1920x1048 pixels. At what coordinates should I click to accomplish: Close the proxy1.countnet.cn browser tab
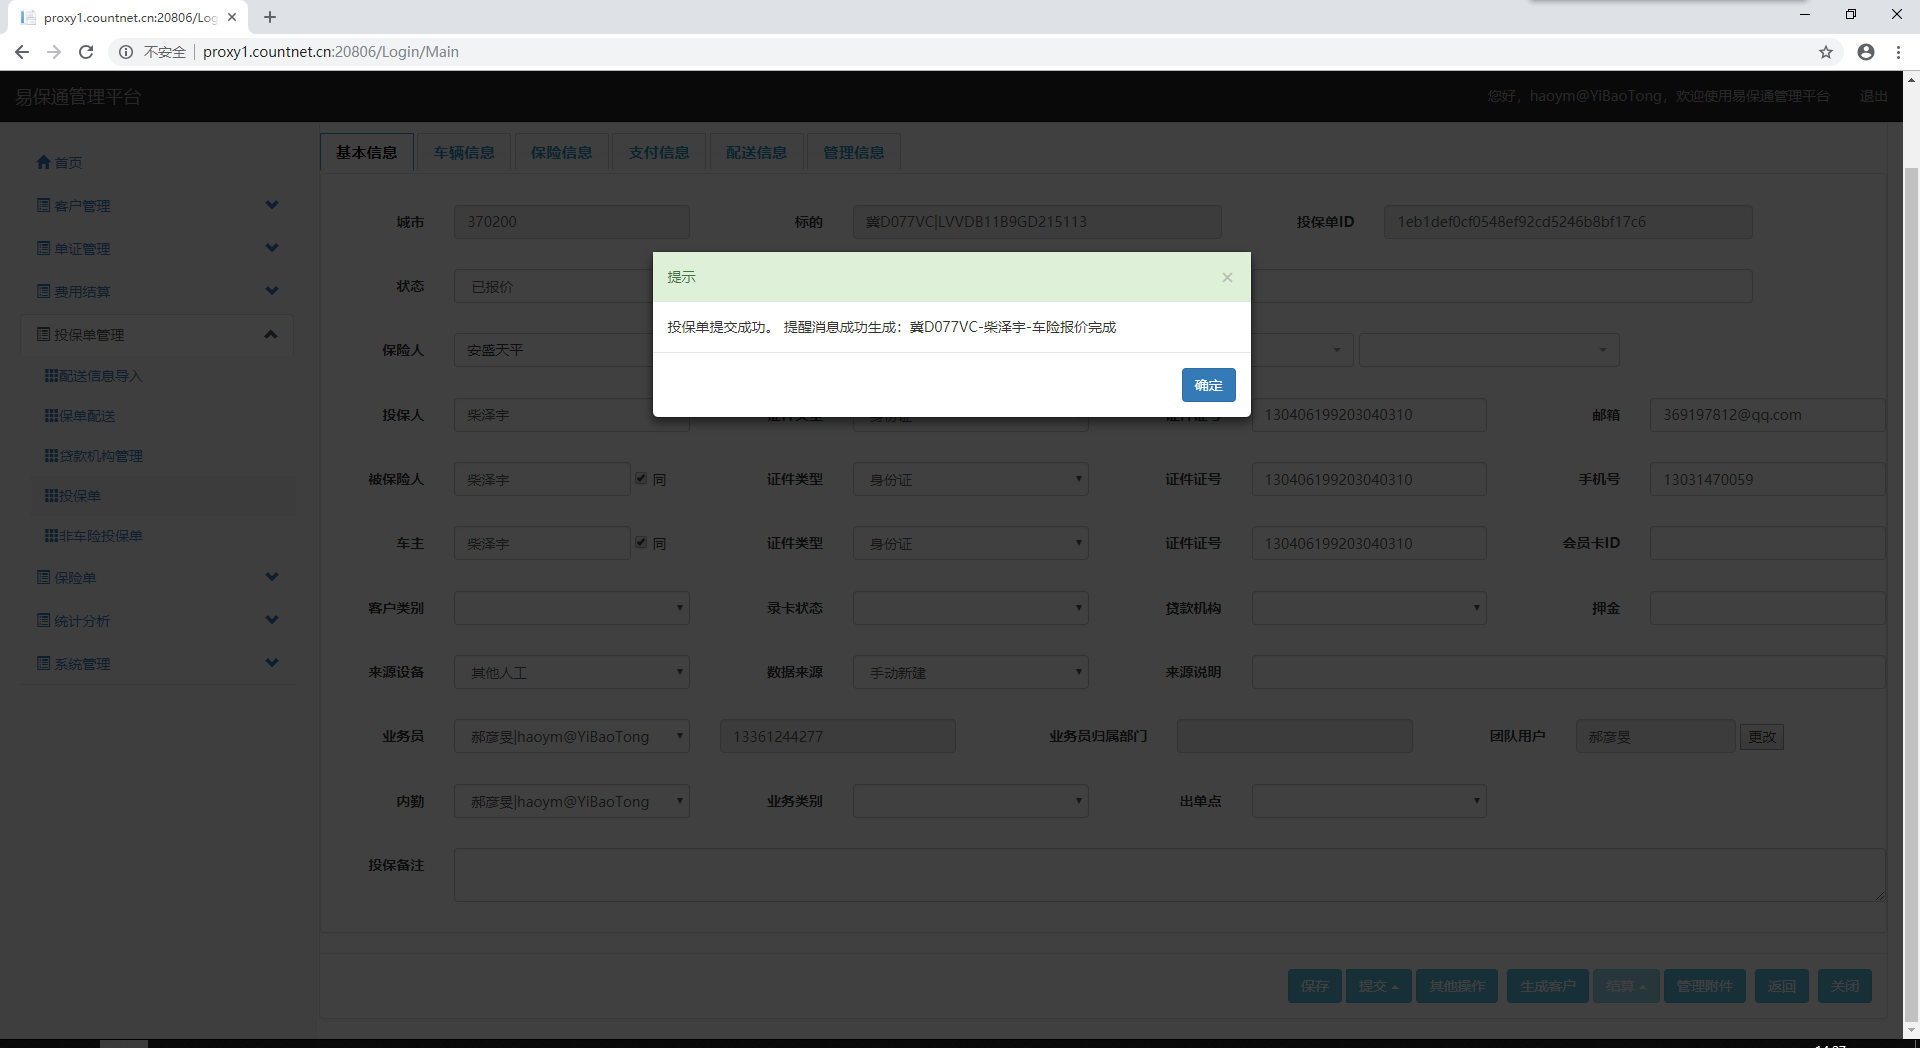(232, 17)
